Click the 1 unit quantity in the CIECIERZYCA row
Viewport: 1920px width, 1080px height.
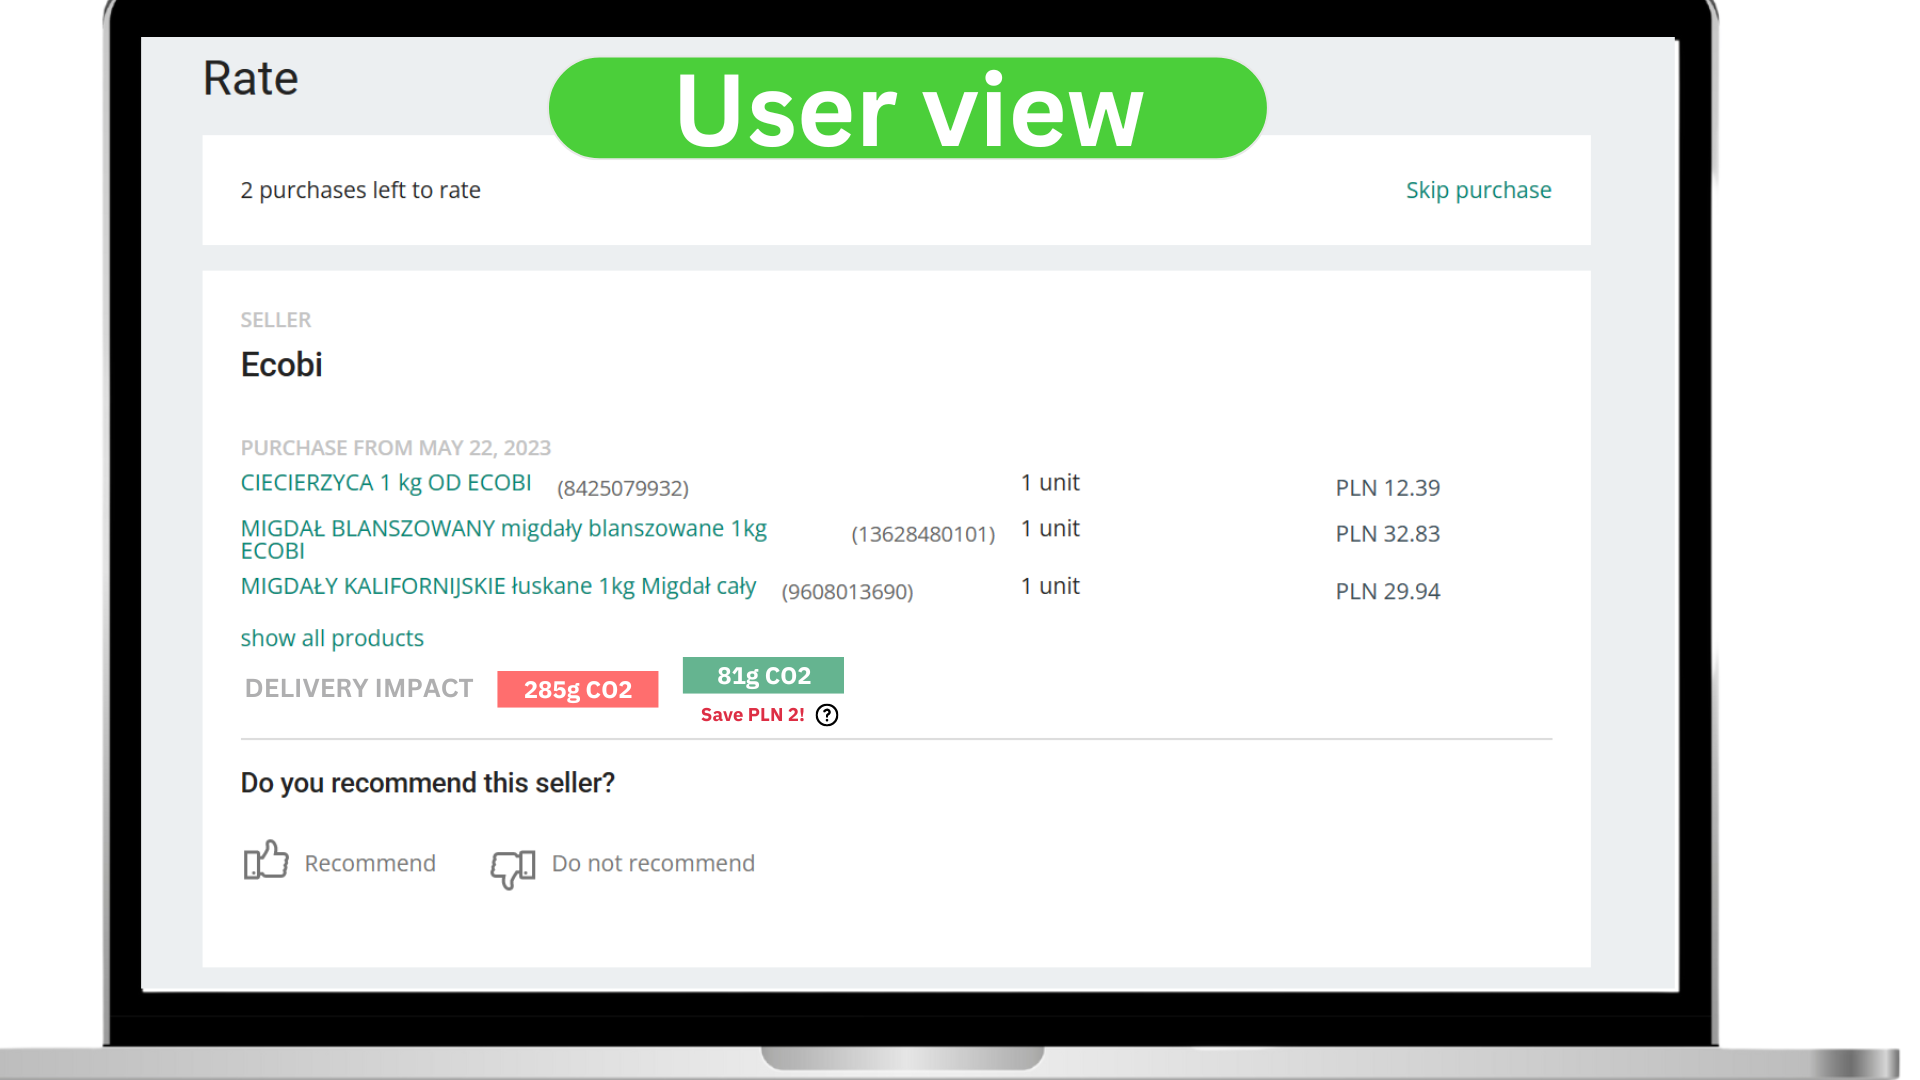[x=1050, y=483]
